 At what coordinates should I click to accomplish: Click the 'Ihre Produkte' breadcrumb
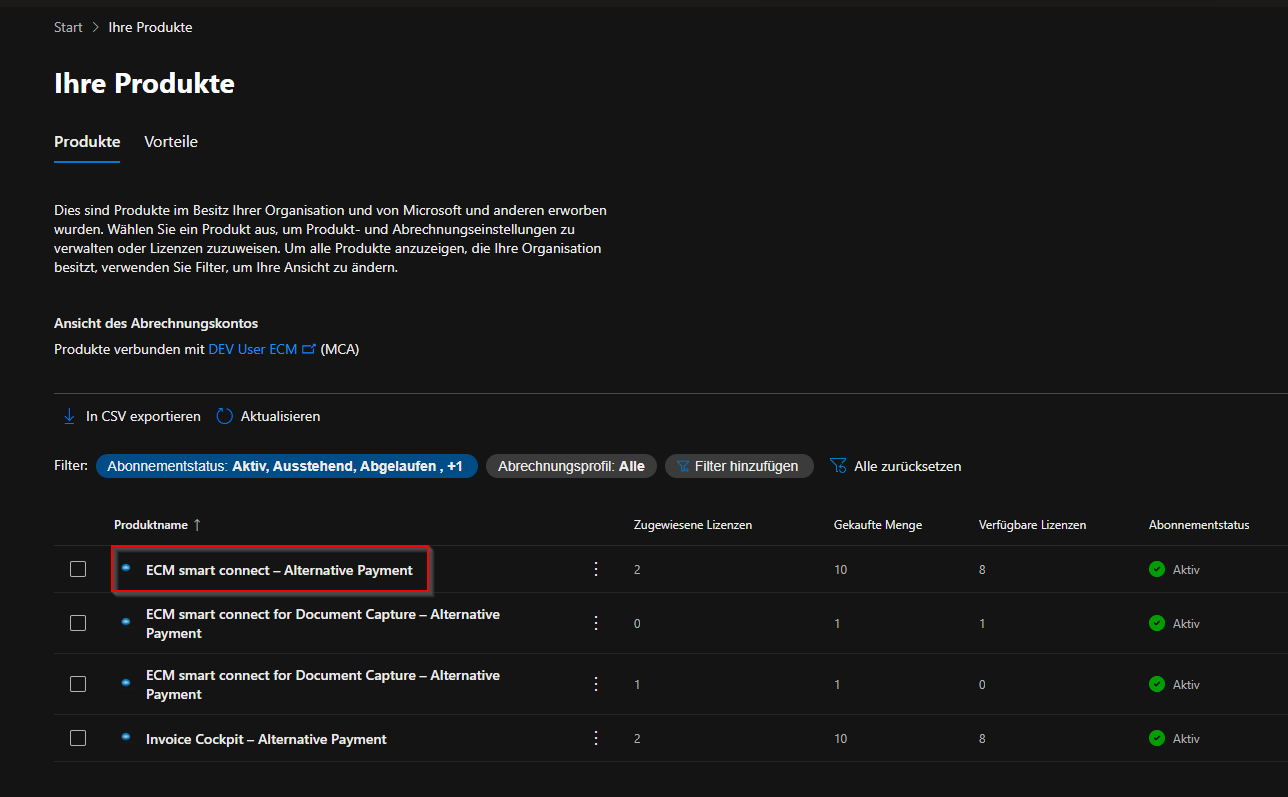point(150,27)
